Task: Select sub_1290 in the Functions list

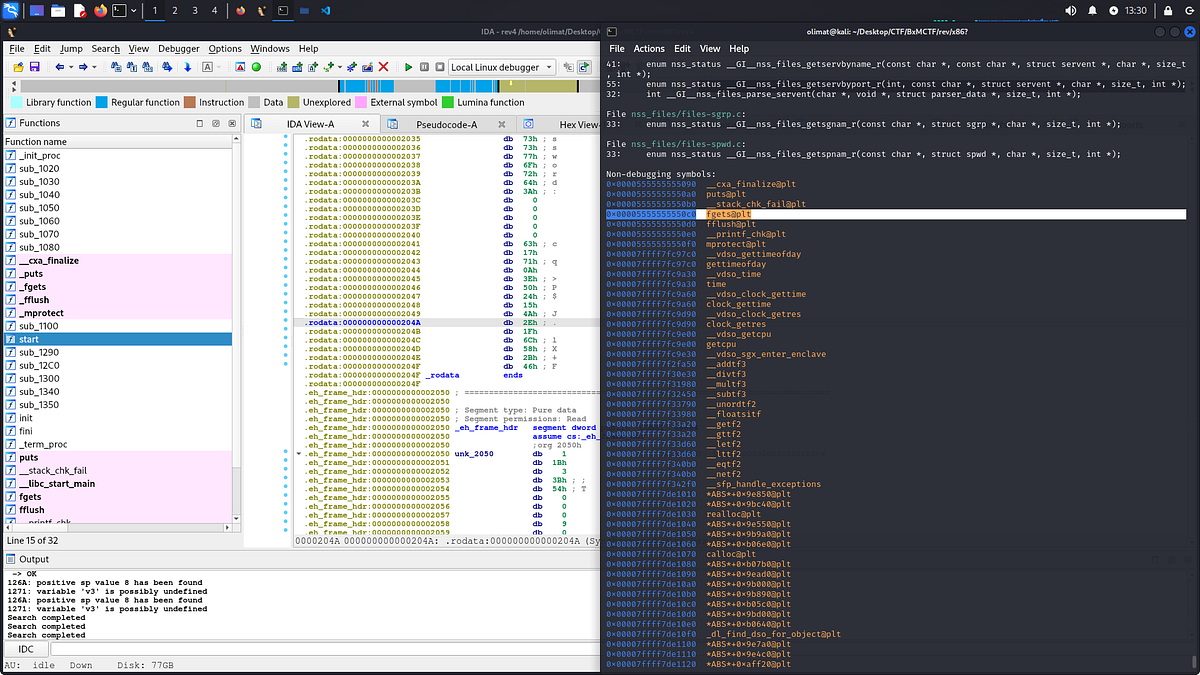Action: click(39, 353)
